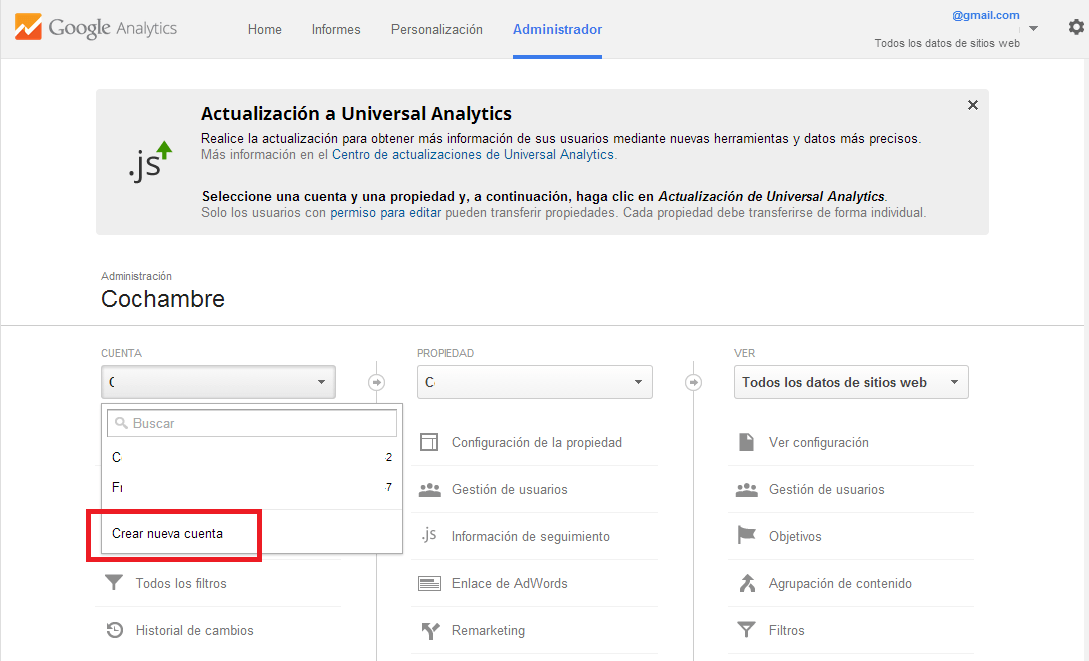Open Ver configuración
The height and width of the screenshot is (661, 1089).
point(819,442)
